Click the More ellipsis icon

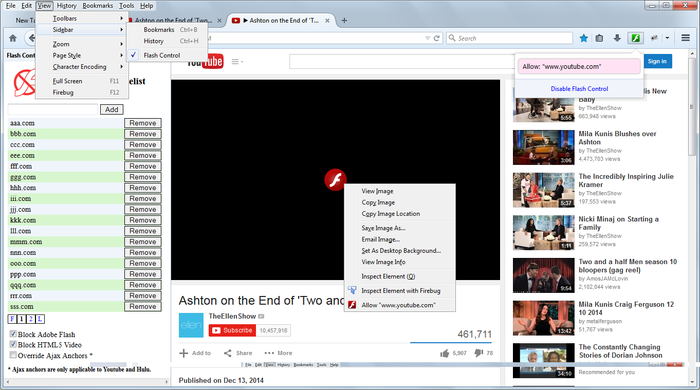[x=269, y=353]
